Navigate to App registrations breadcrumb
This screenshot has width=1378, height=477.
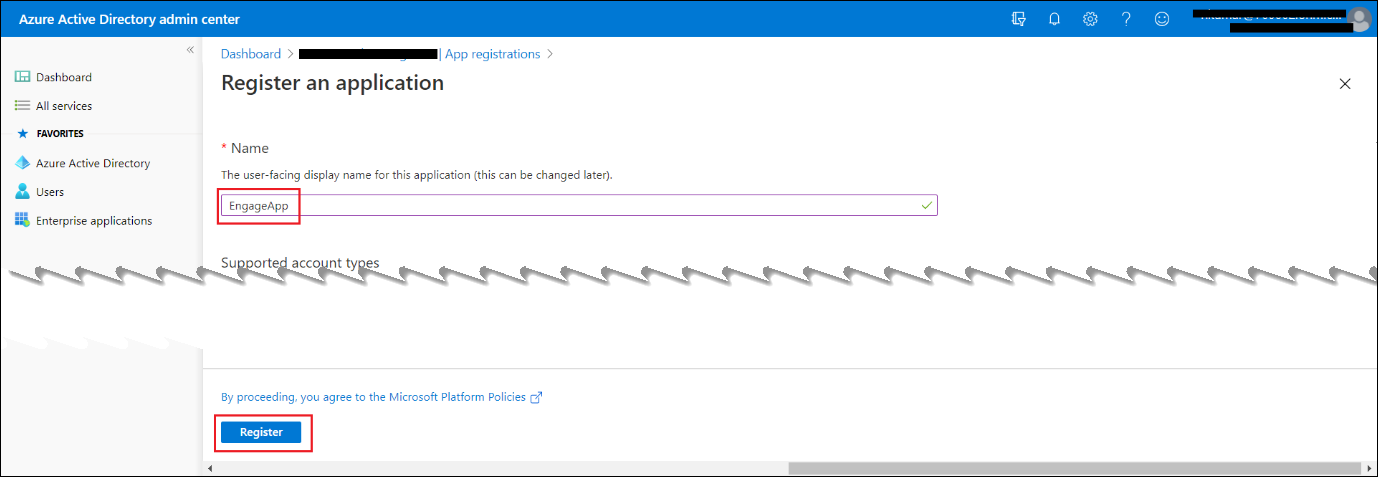pyautogui.click(x=492, y=54)
